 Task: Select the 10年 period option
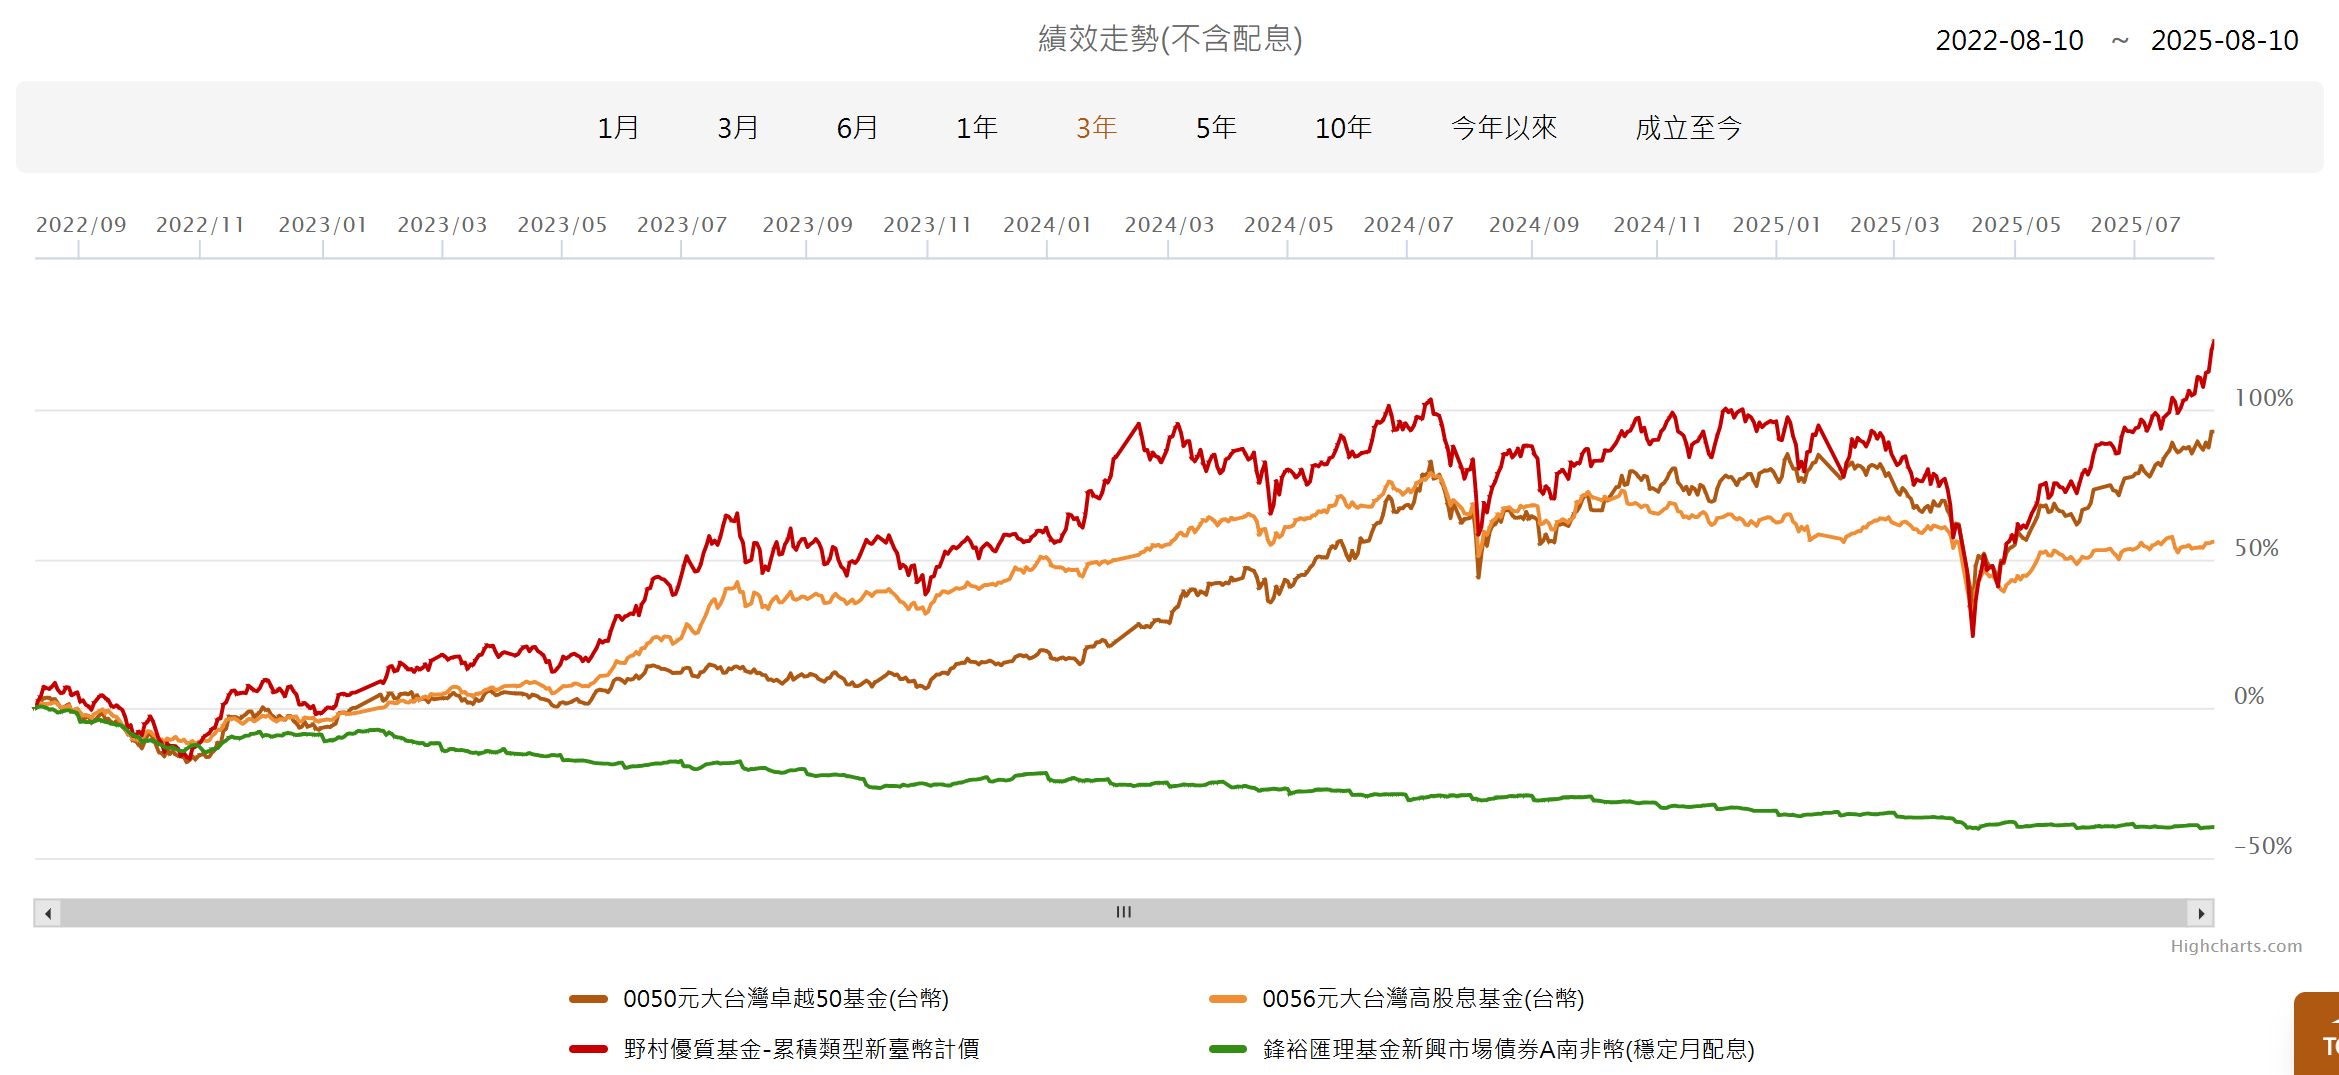pos(1343,128)
